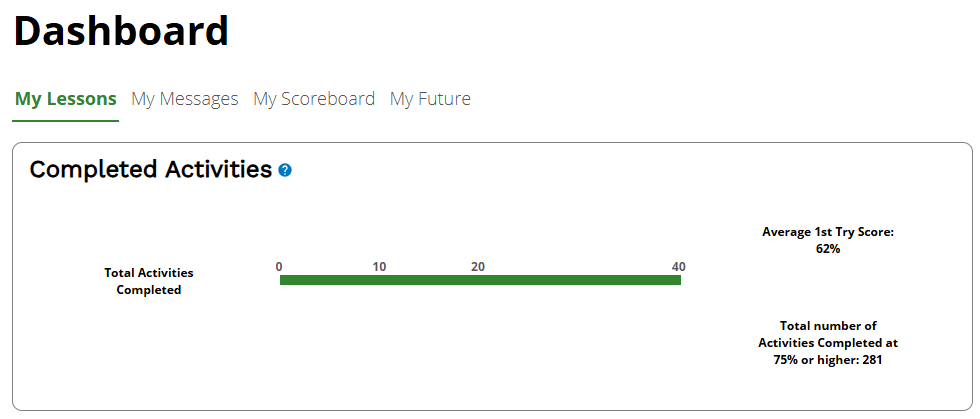Select the My Future tab
The width and height of the screenshot is (980, 419).
430,99
